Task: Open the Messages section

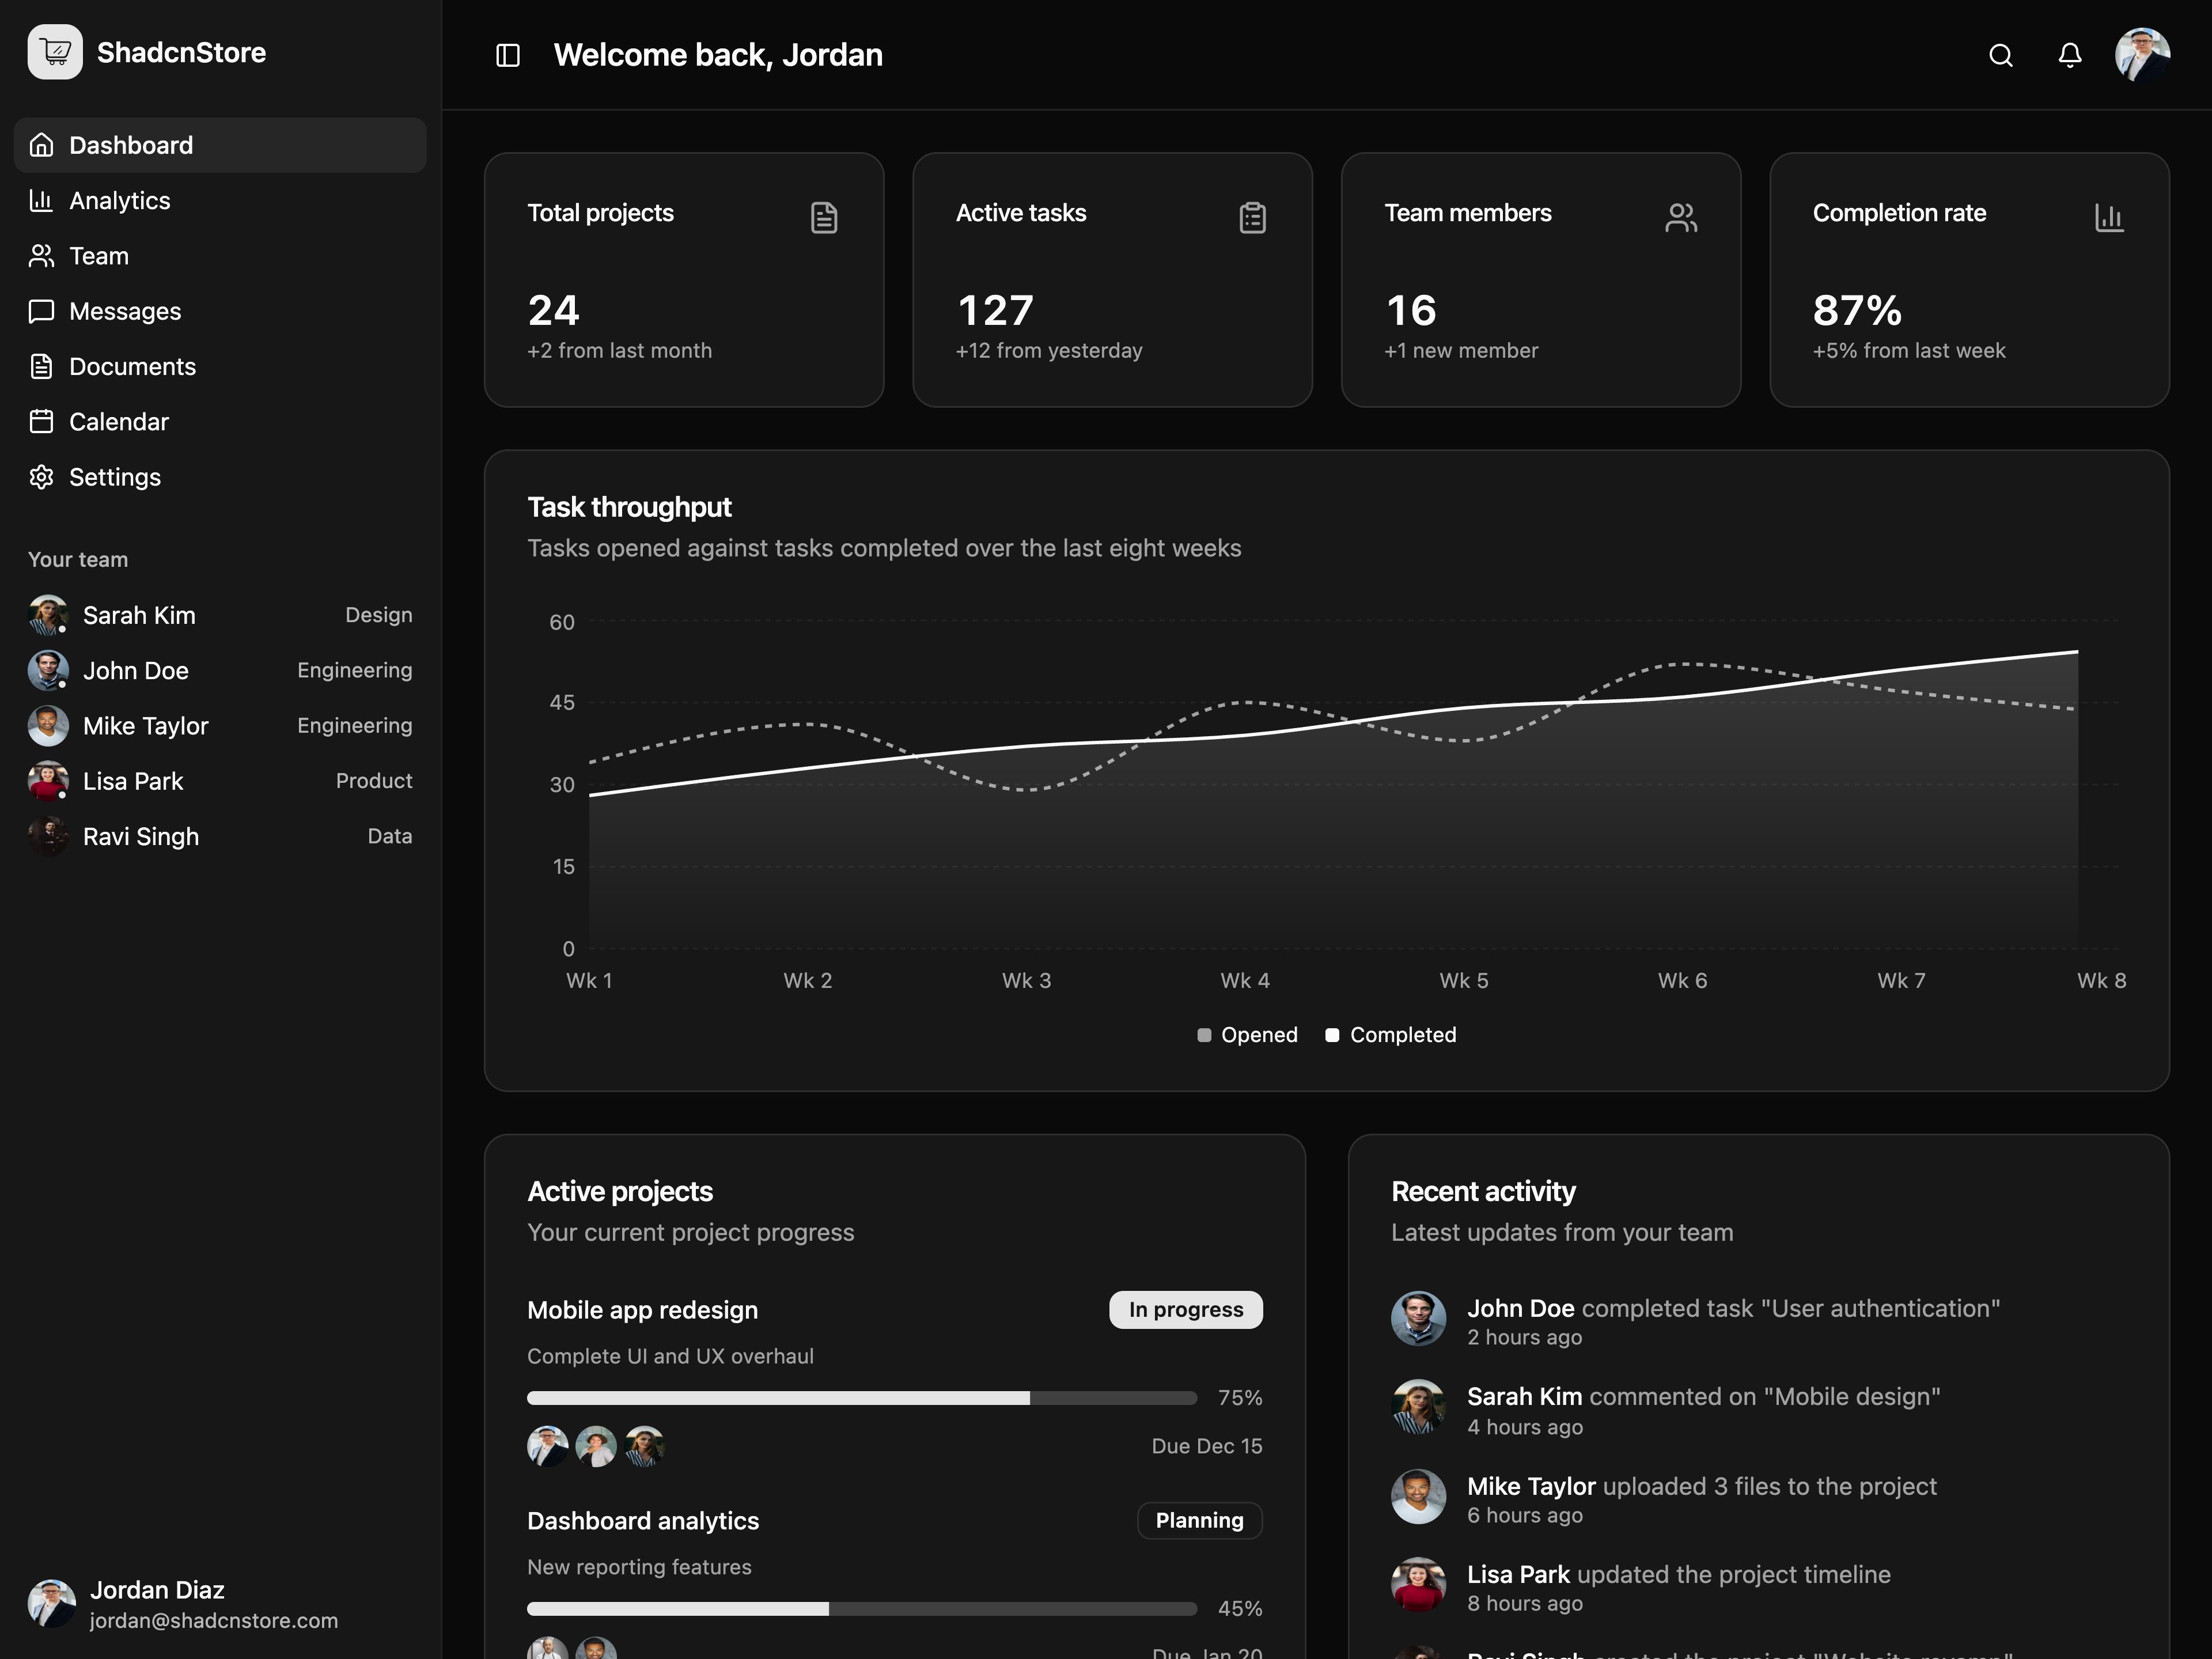Action: [220, 311]
